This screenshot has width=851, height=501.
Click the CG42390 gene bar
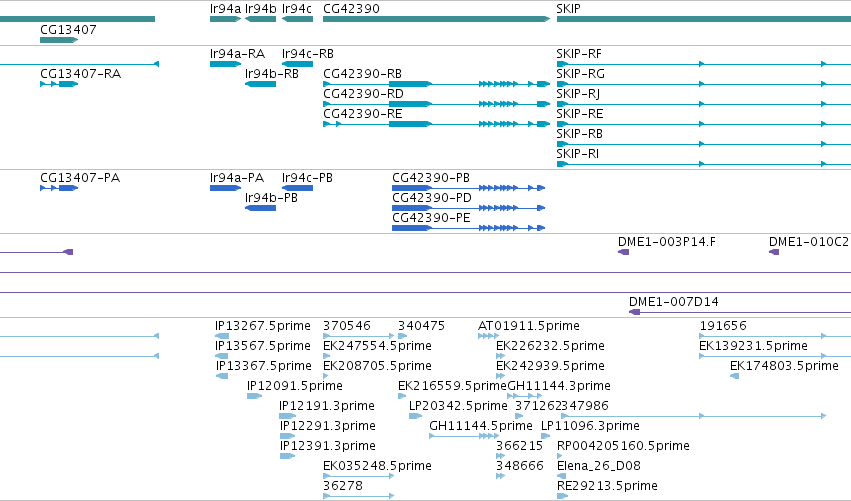point(436,19)
